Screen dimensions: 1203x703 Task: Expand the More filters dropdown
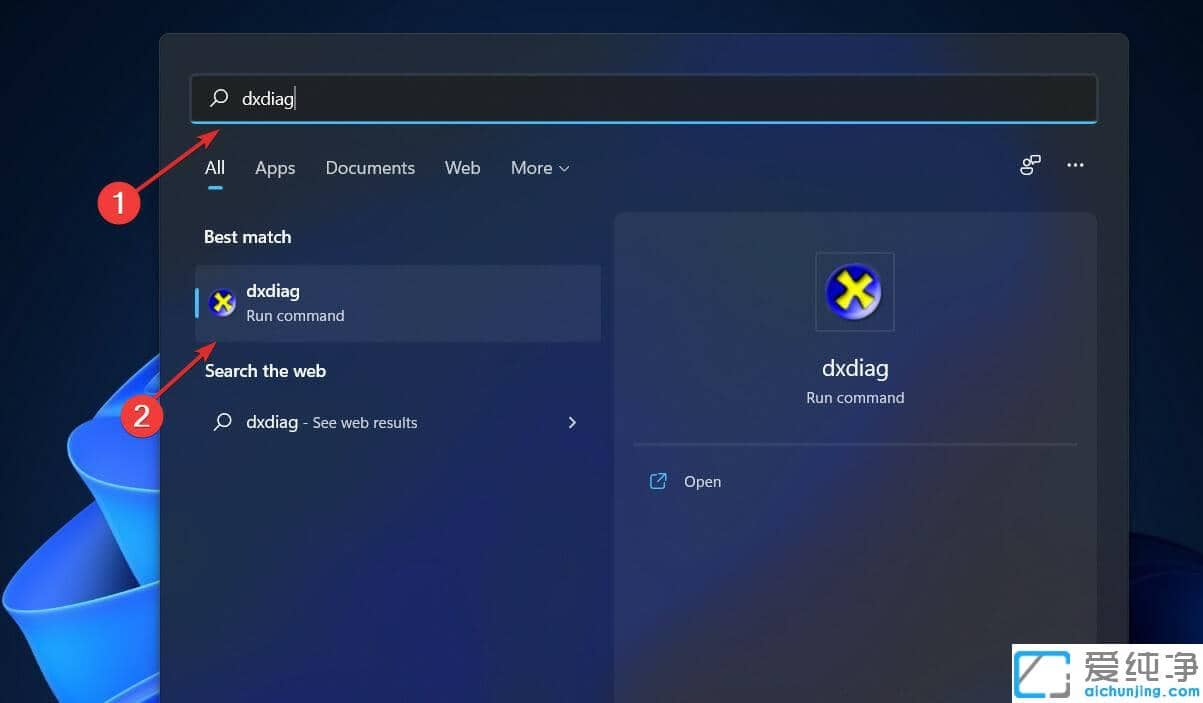coord(540,168)
